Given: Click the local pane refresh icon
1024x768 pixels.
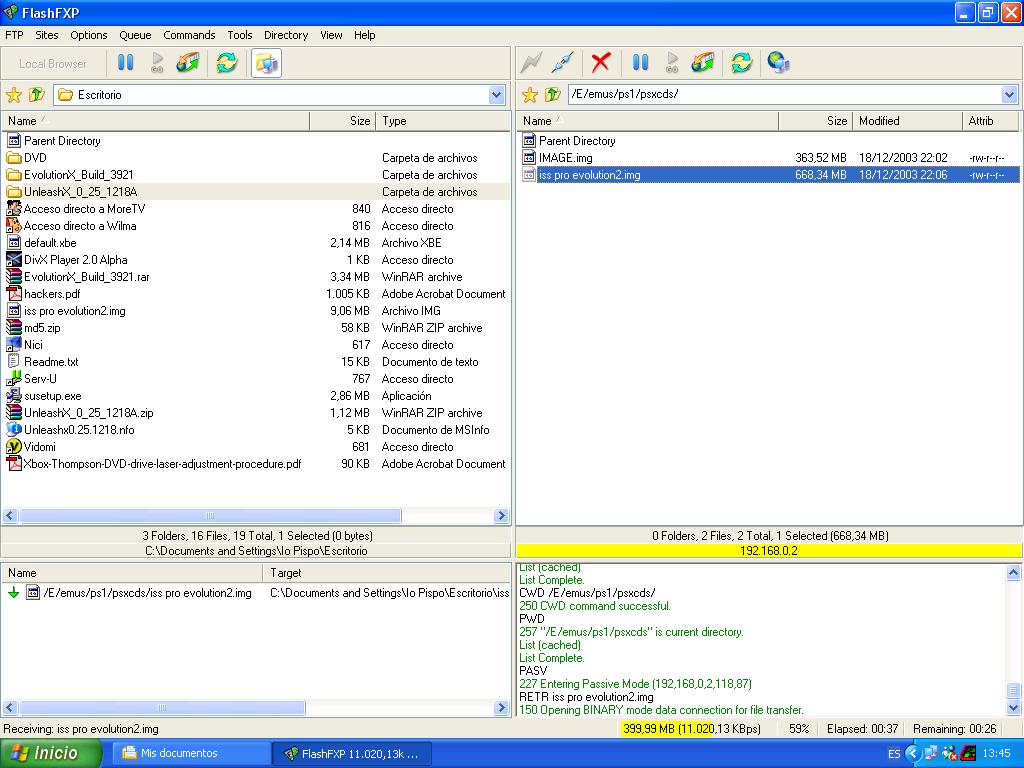Looking at the screenshot, I should (227, 63).
